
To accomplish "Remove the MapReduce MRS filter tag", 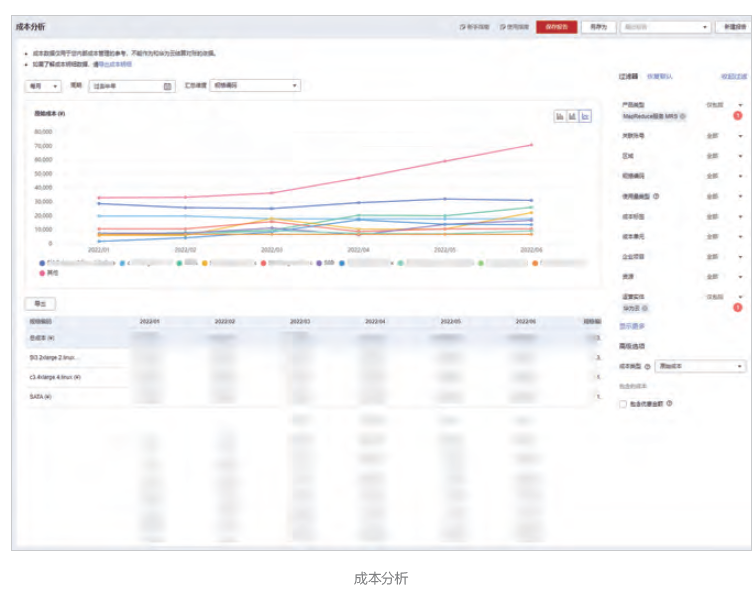I will coord(683,116).
